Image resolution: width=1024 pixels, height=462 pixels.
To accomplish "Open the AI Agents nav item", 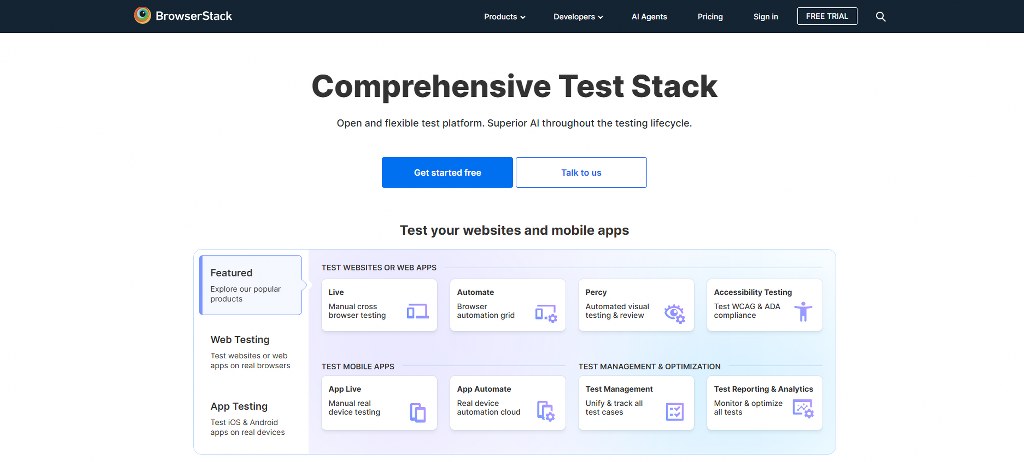I will coord(649,17).
